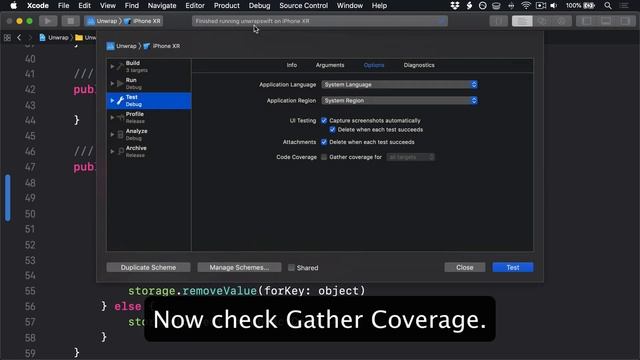Go back in editor history
The height and width of the screenshot is (360, 640).
19,38
